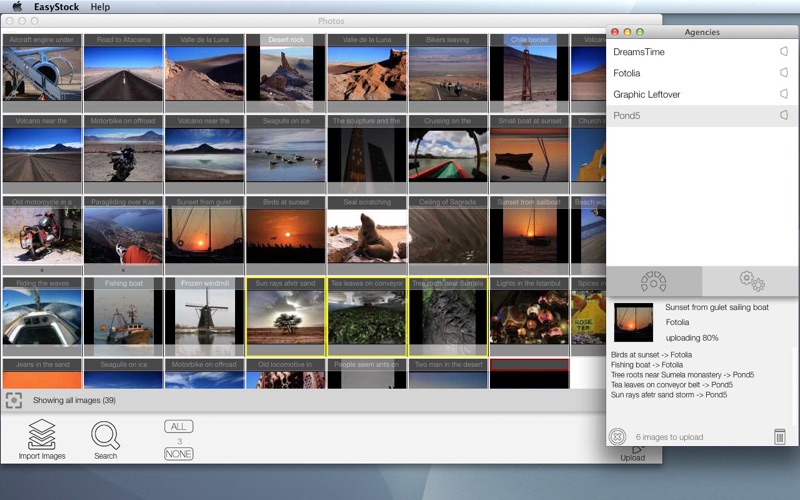
Task: Select the 'People seem ants on' photo
Action: [366, 373]
